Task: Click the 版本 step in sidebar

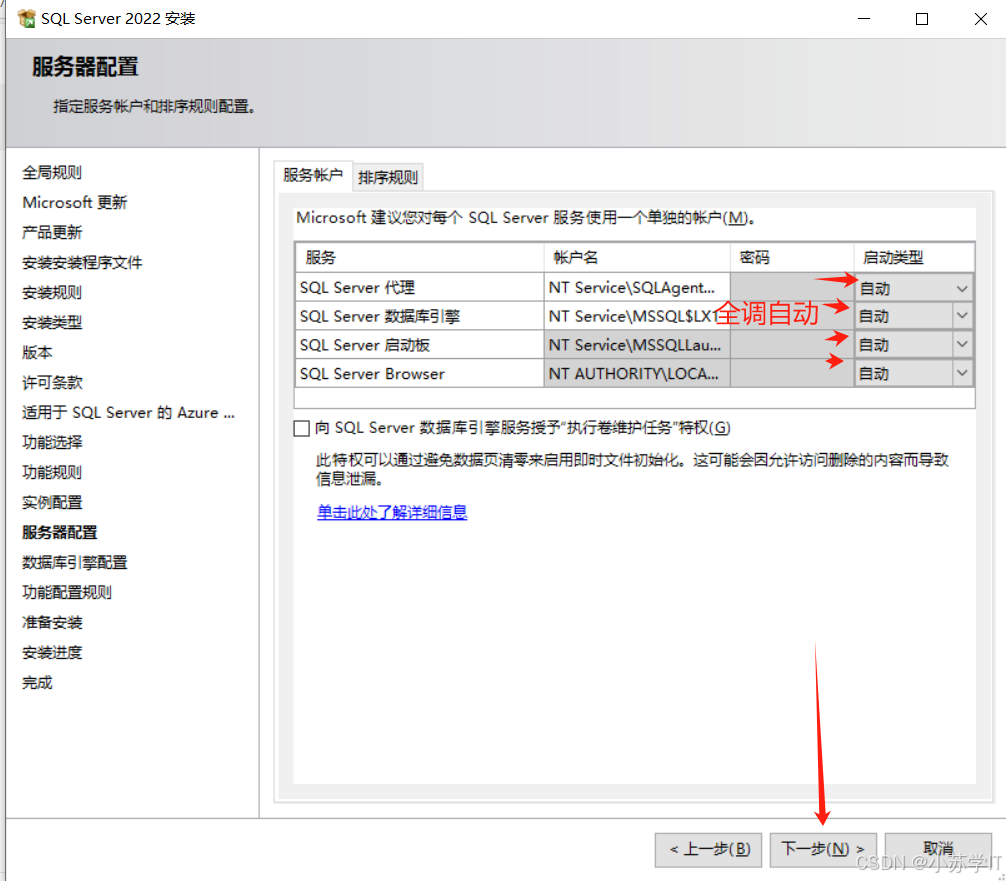Action: pyautogui.click(x=37, y=352)
